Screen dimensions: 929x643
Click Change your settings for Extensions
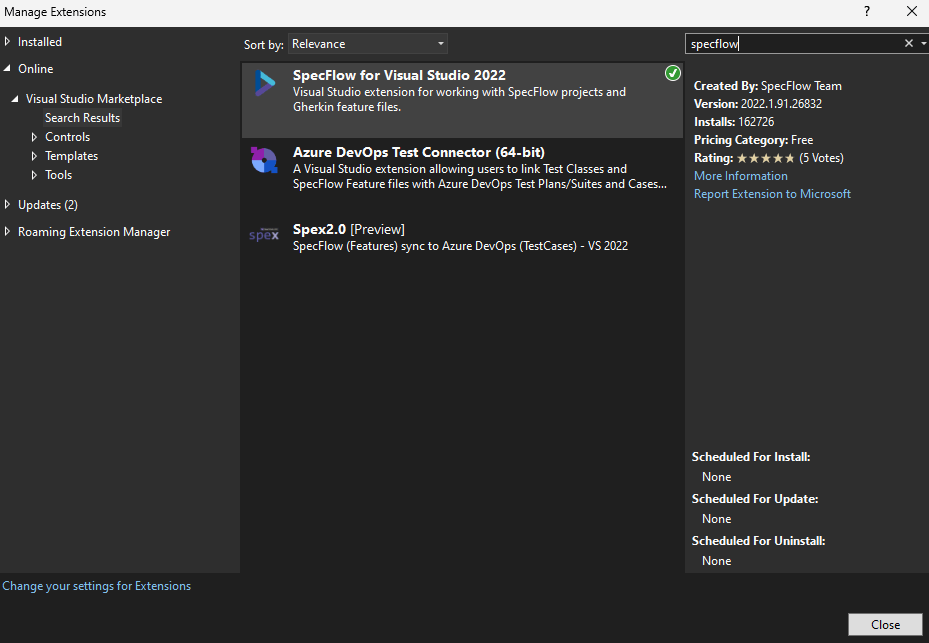click(96, 585)
